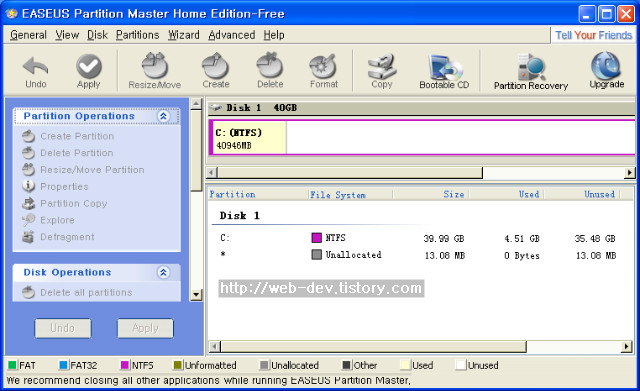The image size is (640, 391).
Task: Click the 39.99 GB size value
Action: click(x=444, y=238)
